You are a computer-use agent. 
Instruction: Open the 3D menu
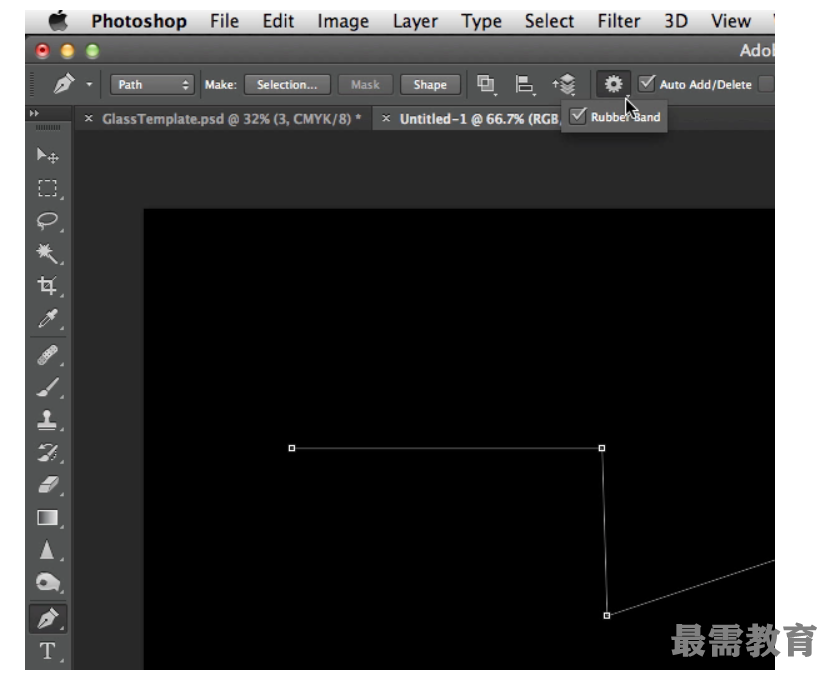click(676, 21)
